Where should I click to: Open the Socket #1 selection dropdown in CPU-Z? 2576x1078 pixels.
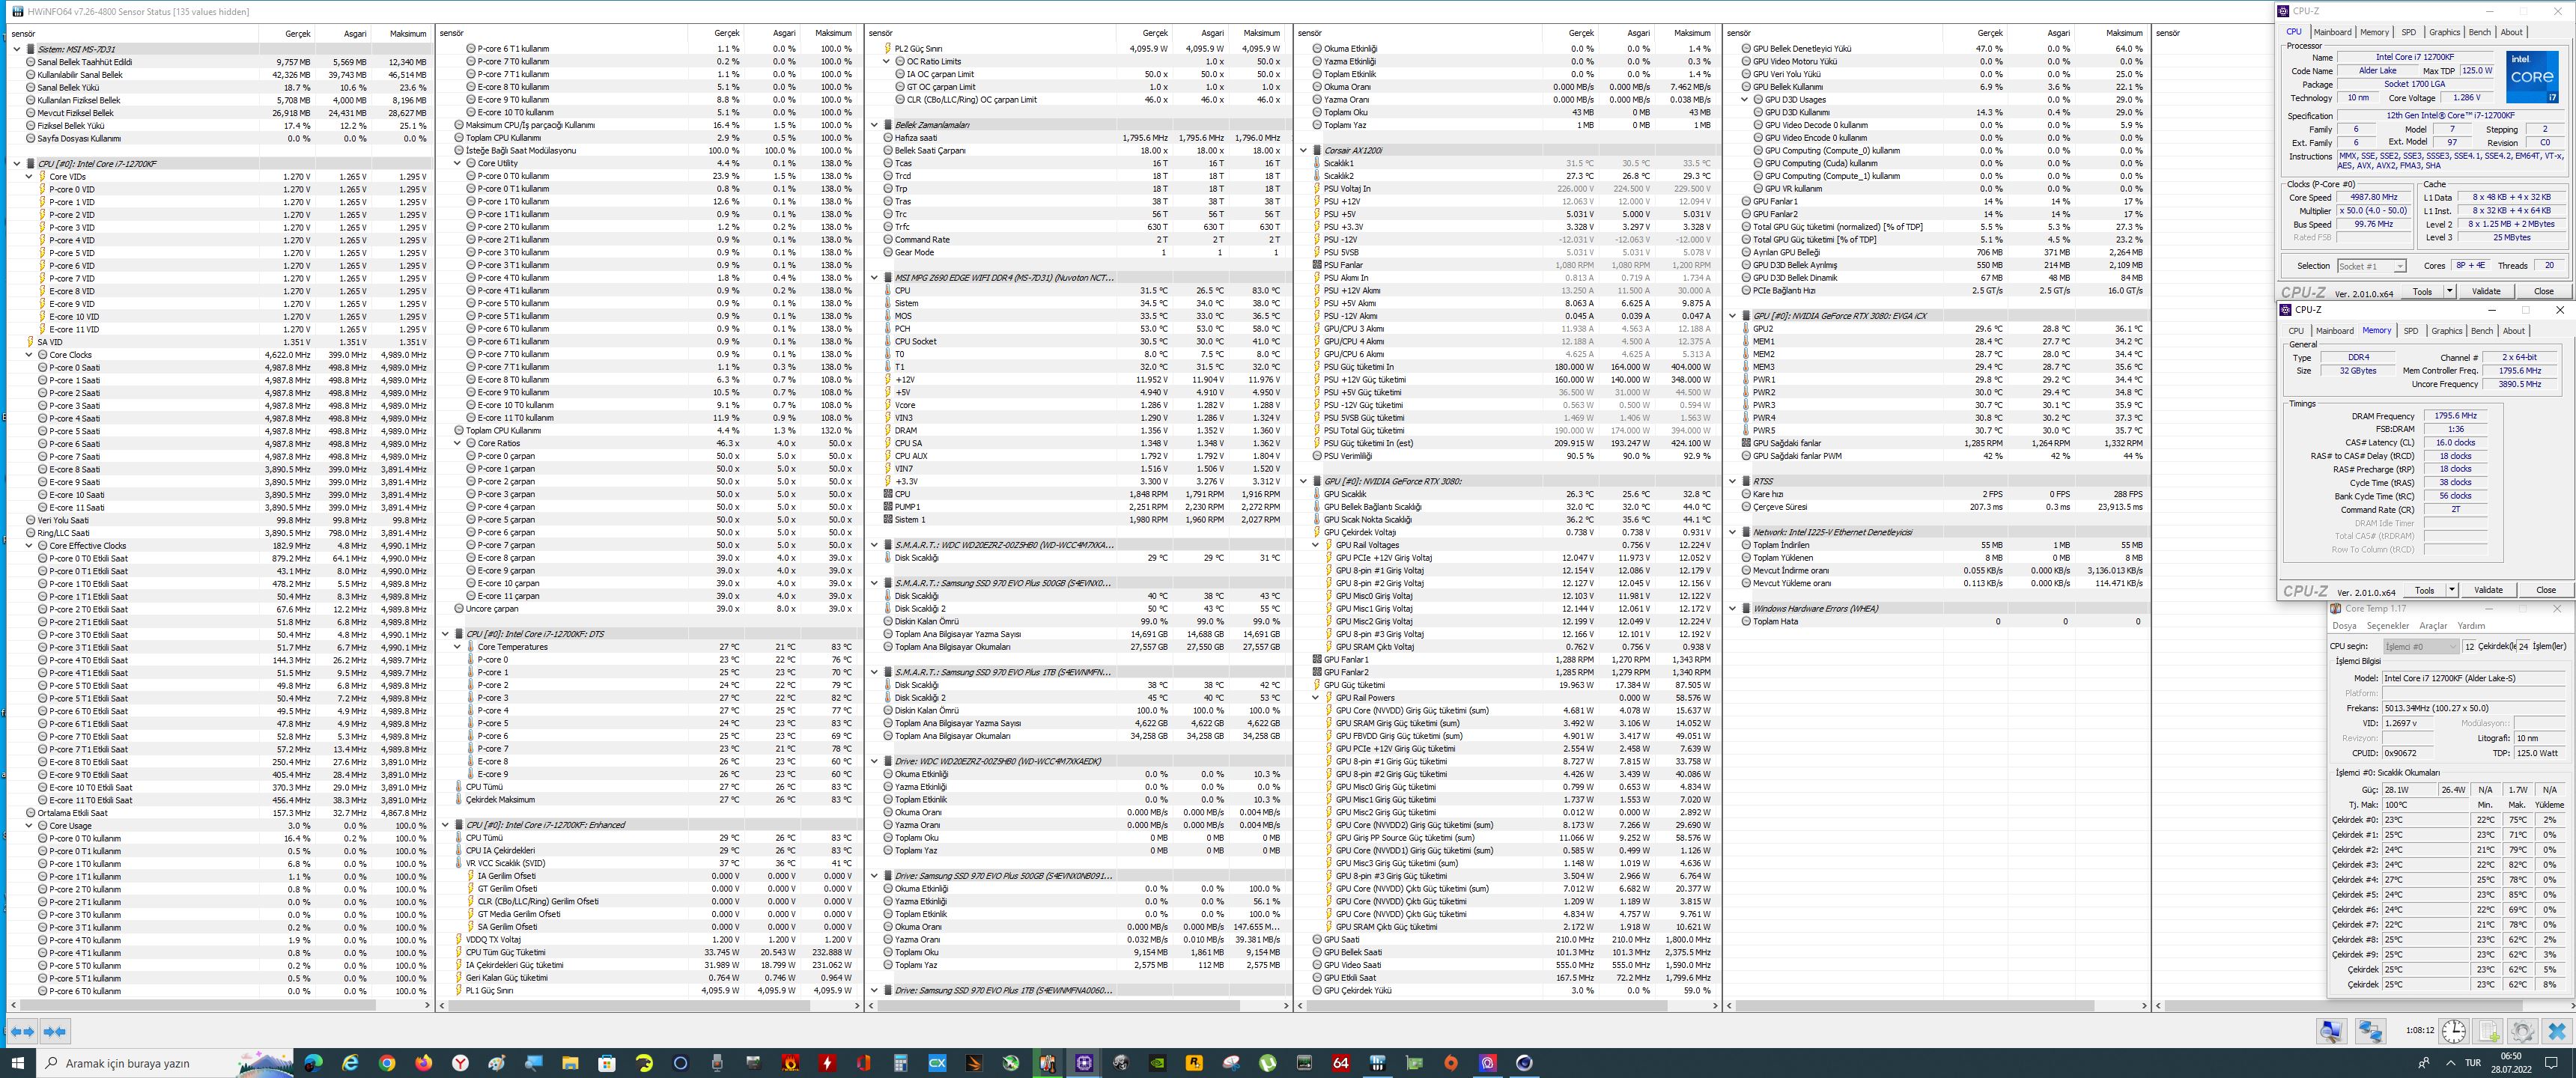[2371, 266]
